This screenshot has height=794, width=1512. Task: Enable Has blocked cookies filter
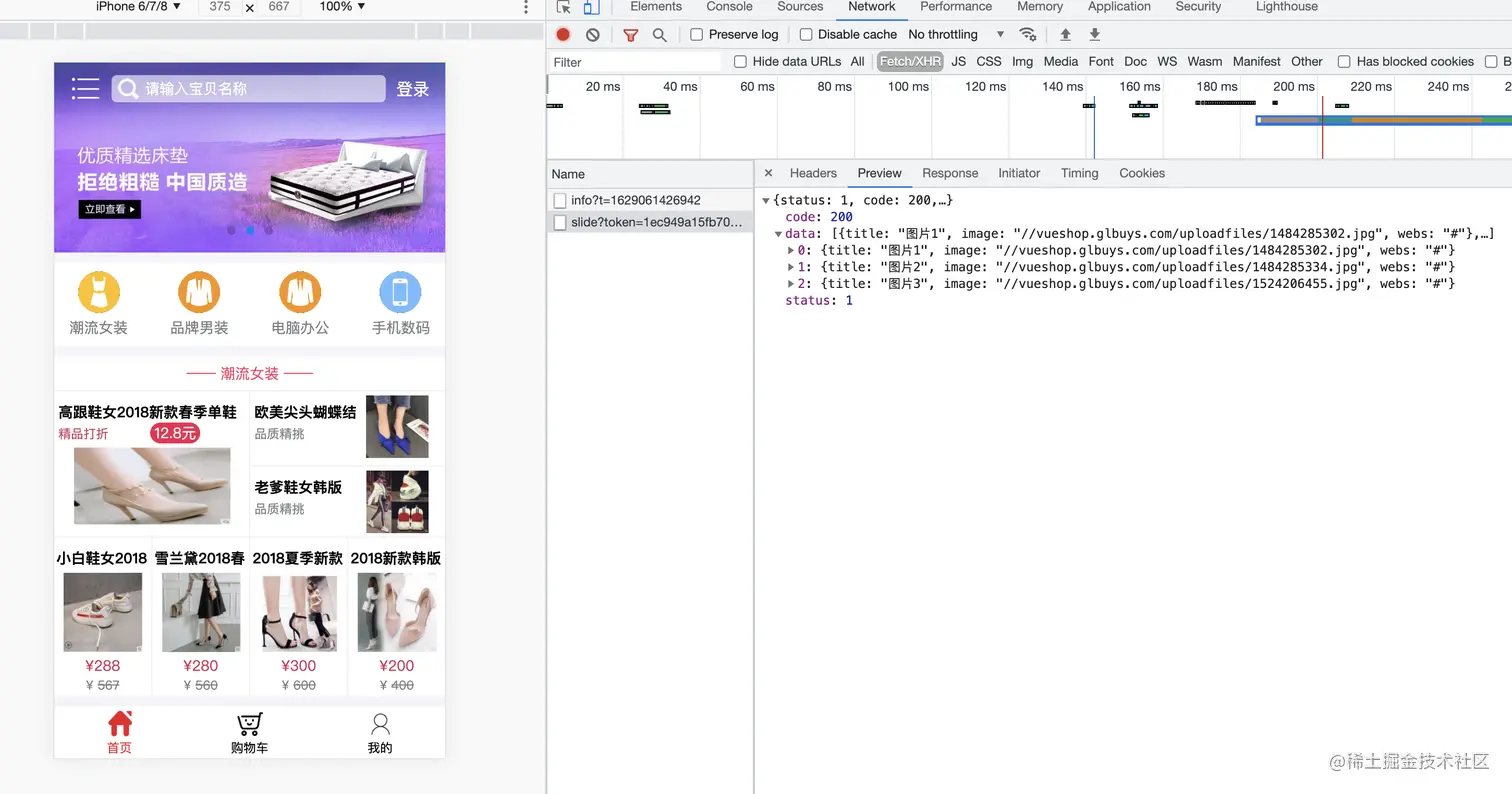[x=1344, y=61]
